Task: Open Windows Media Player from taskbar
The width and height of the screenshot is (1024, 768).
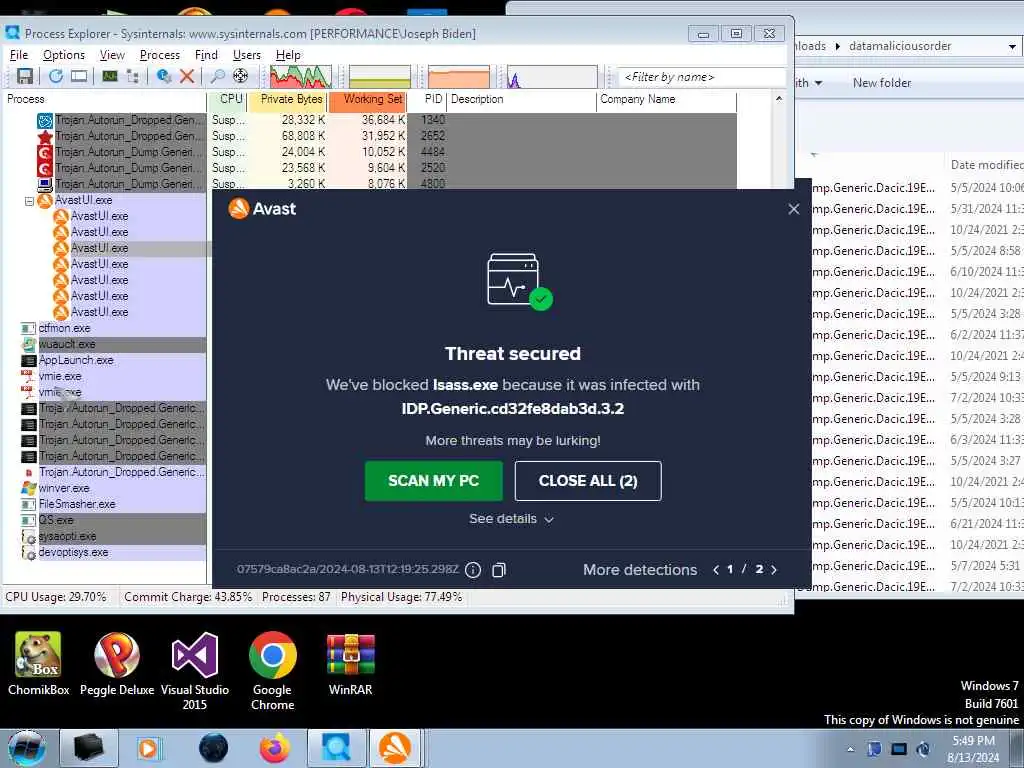Action: coord(149,748)
